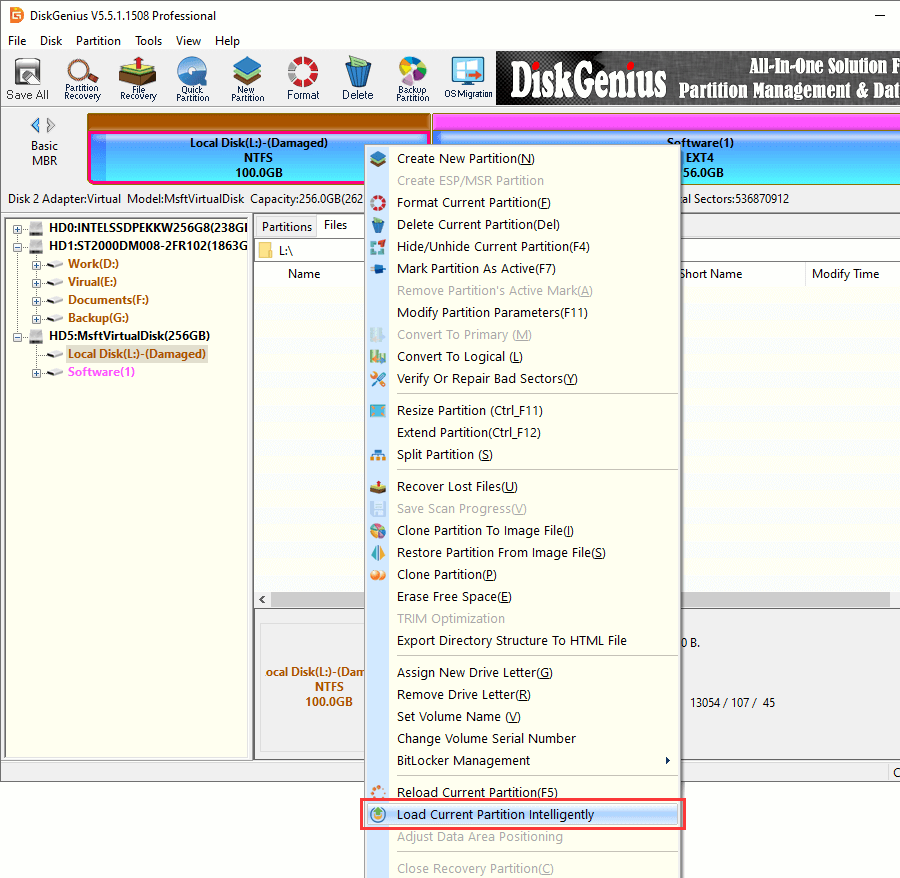Choose Change Volume Serial Number
The image size is (900, 878).
click(x=522, y=739)
